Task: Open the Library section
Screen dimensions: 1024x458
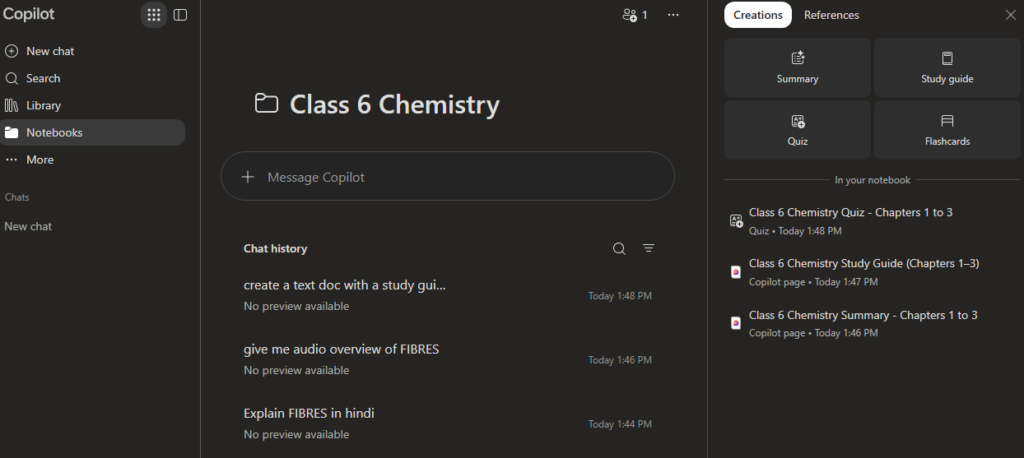Action: 43,105
